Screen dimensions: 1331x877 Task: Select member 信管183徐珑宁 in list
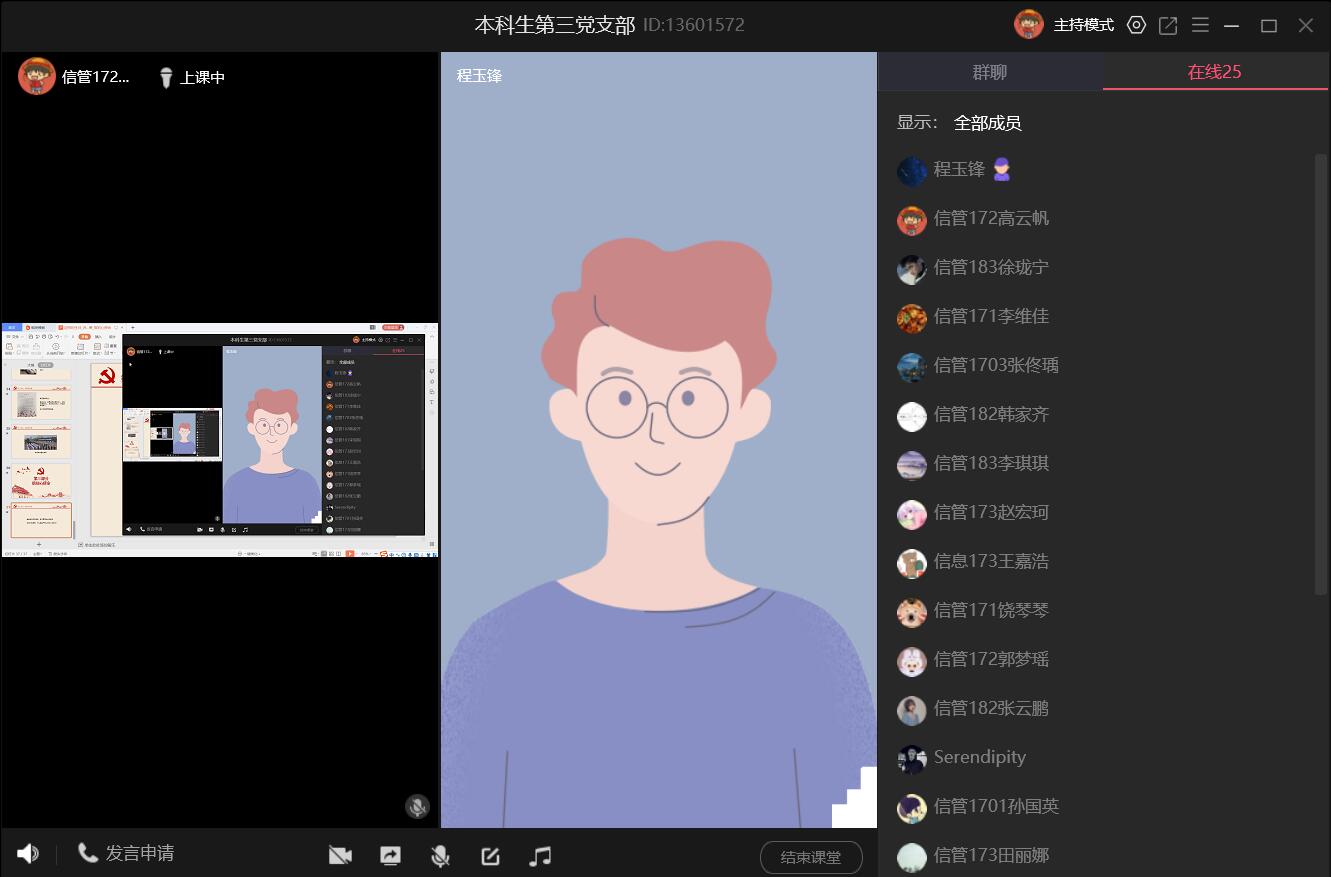(x=990, y=268)
